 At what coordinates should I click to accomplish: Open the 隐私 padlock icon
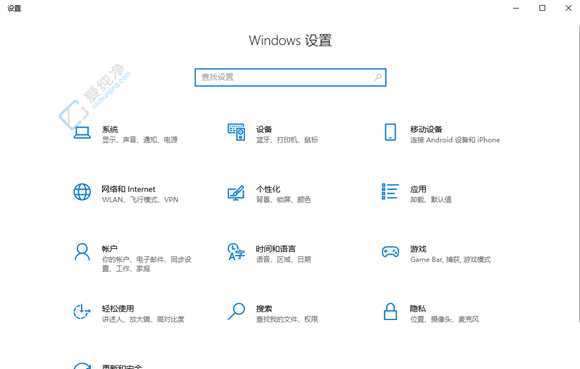390,311
